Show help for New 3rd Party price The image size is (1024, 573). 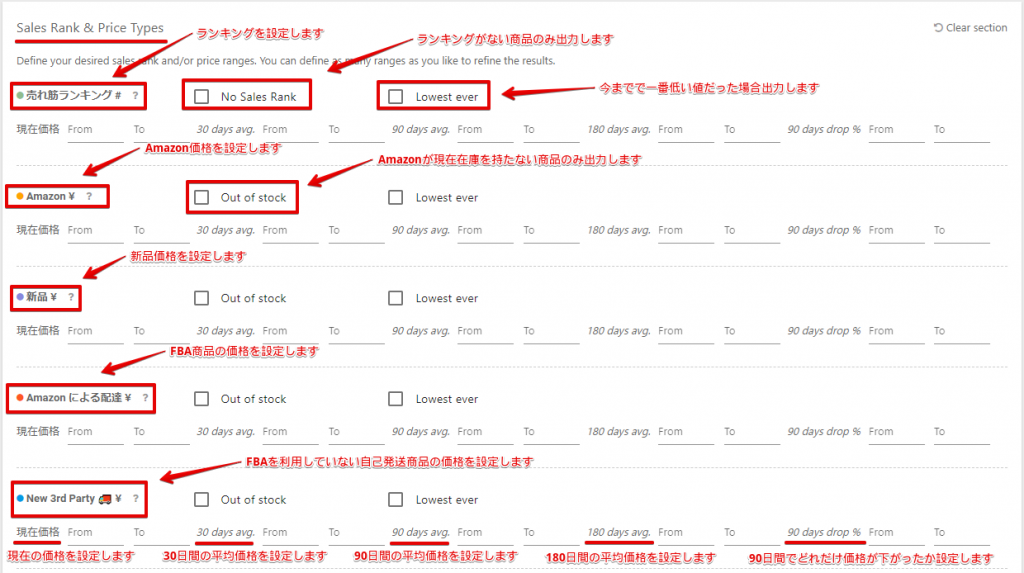[136, 499]
